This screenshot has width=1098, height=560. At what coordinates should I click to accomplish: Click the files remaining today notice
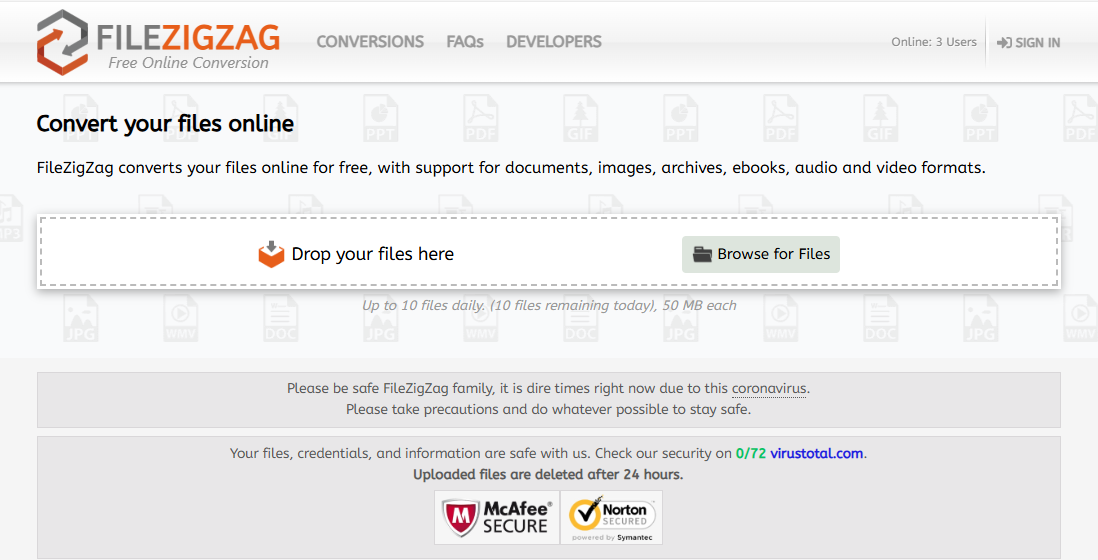(x=549, y=305)
